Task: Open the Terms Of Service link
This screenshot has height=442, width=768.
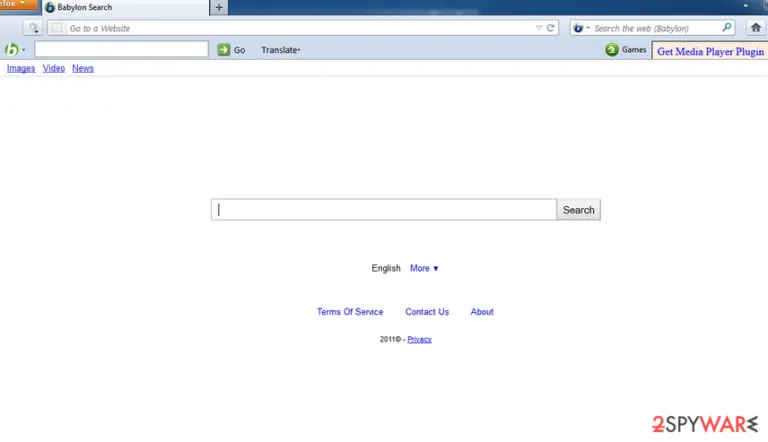Action: (350, 312)
